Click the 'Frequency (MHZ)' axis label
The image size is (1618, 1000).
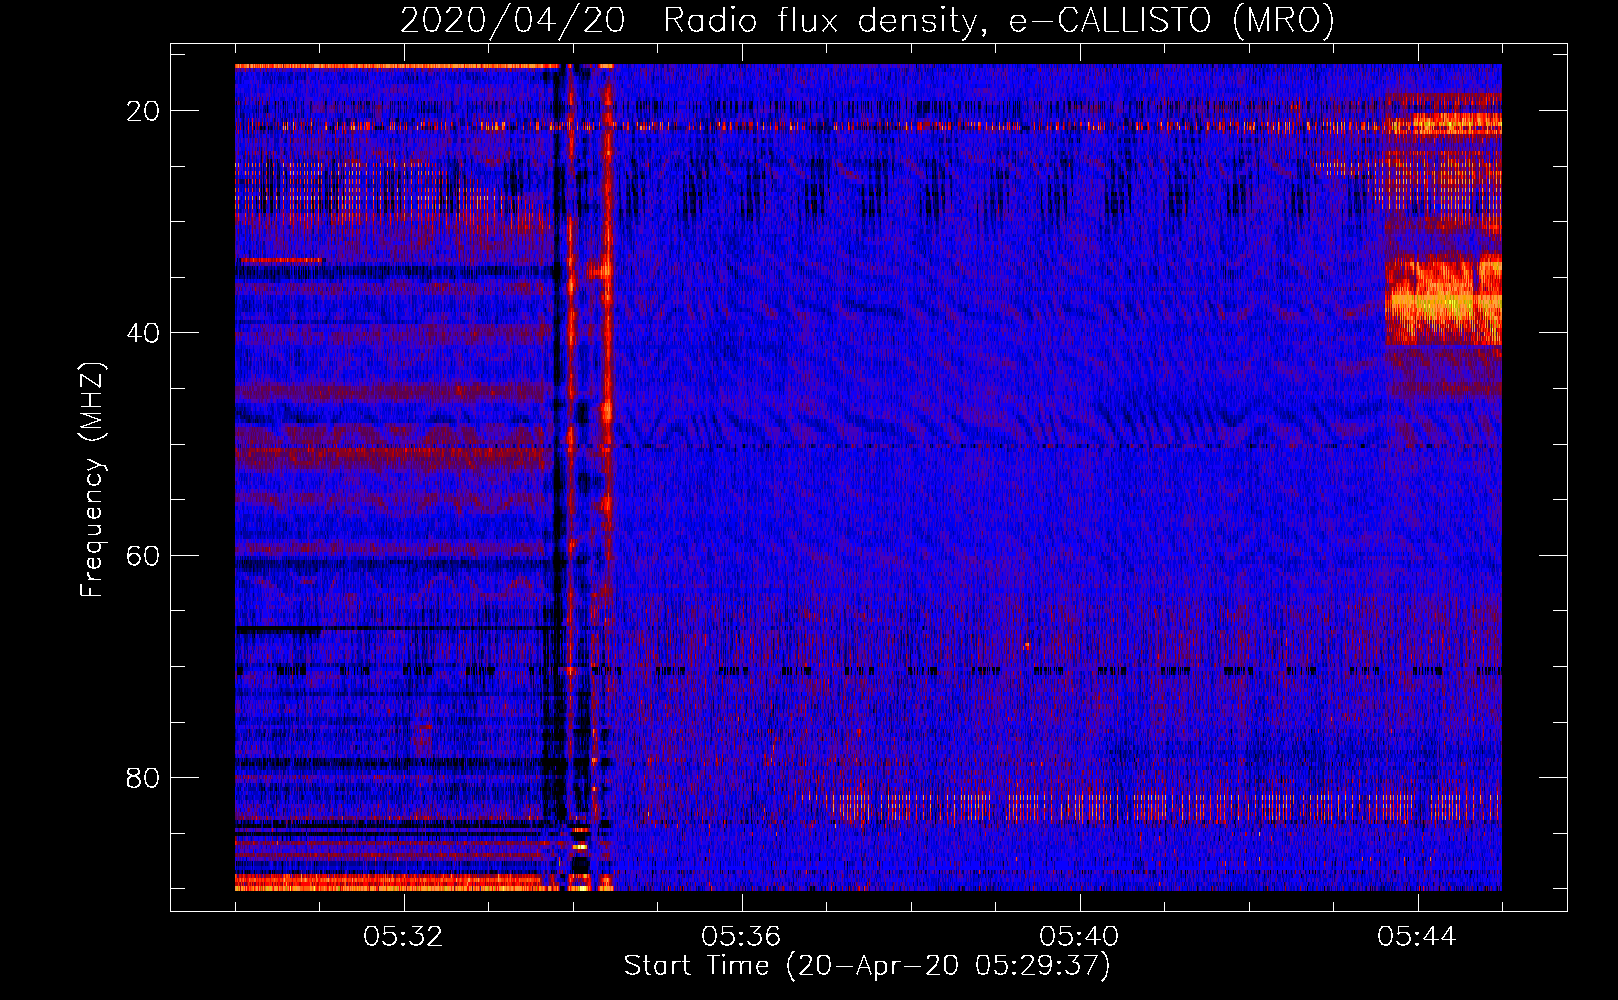92,480
